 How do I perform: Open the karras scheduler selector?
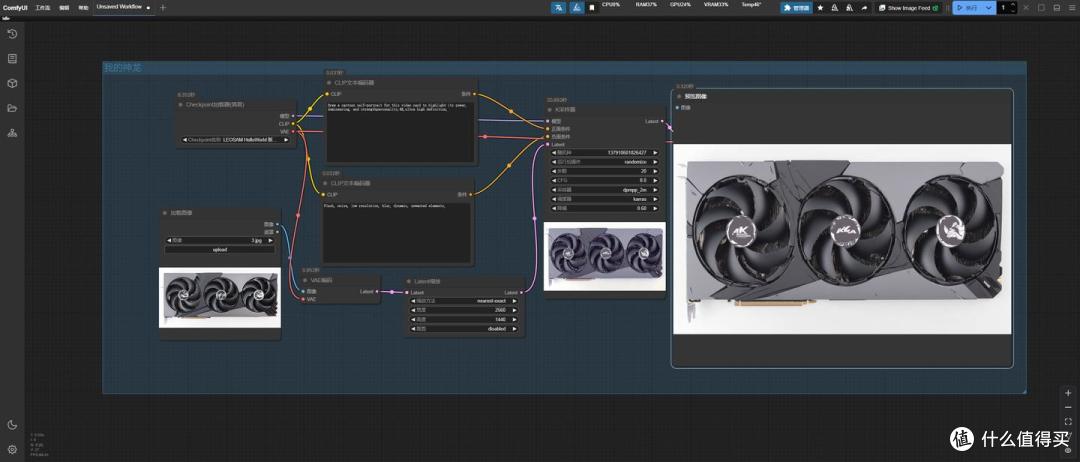click(x=605, y=198)
